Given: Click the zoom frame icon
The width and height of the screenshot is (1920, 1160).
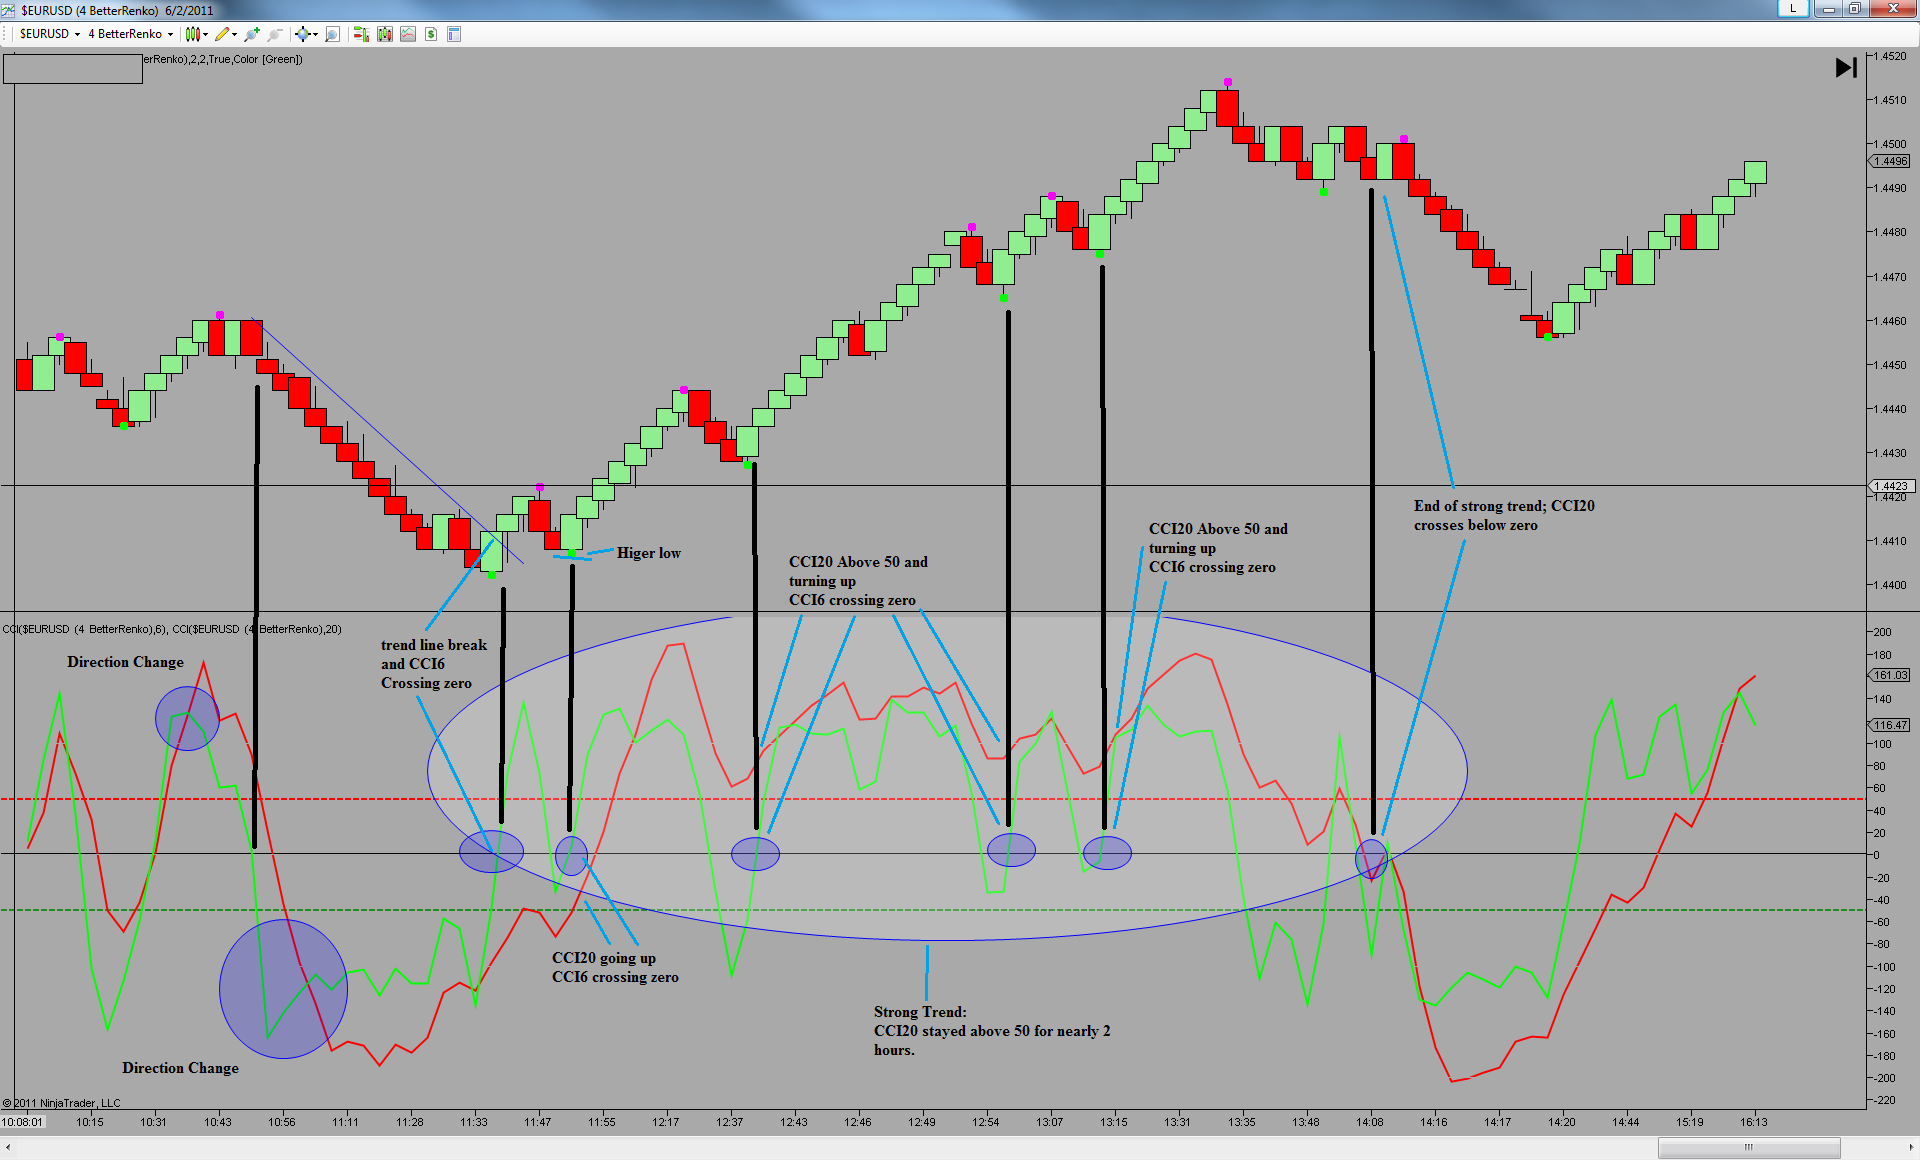Looking at the screenshot, I should click(333, 34).
